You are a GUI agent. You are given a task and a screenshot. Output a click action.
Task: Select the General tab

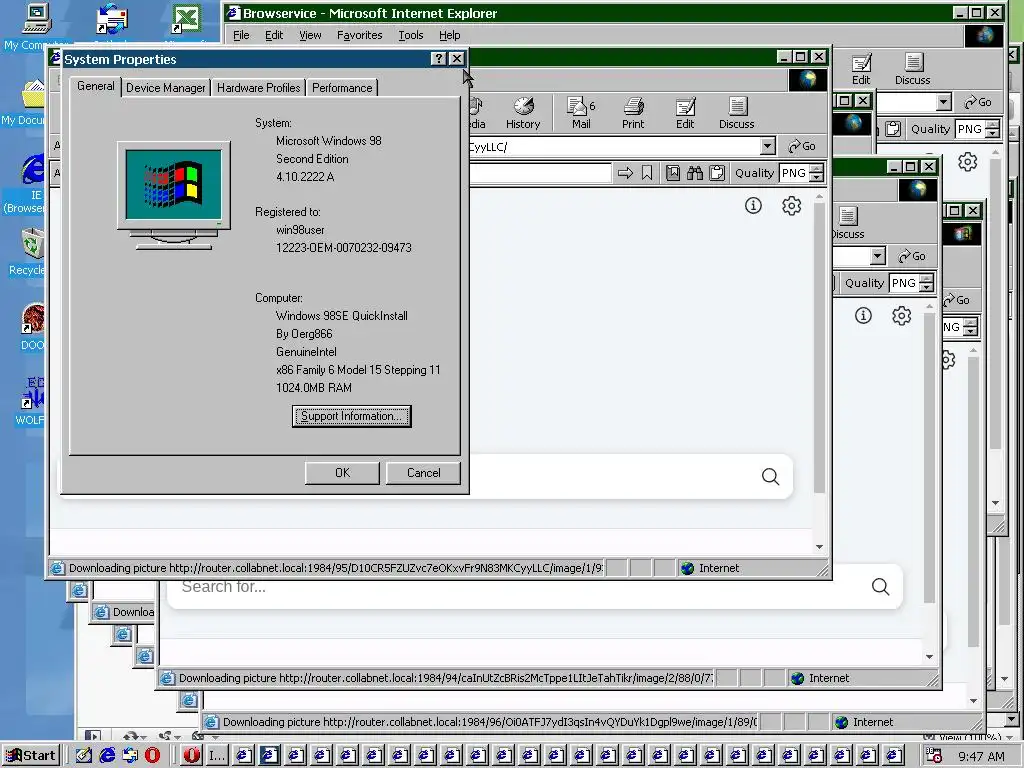coord(95,86)
